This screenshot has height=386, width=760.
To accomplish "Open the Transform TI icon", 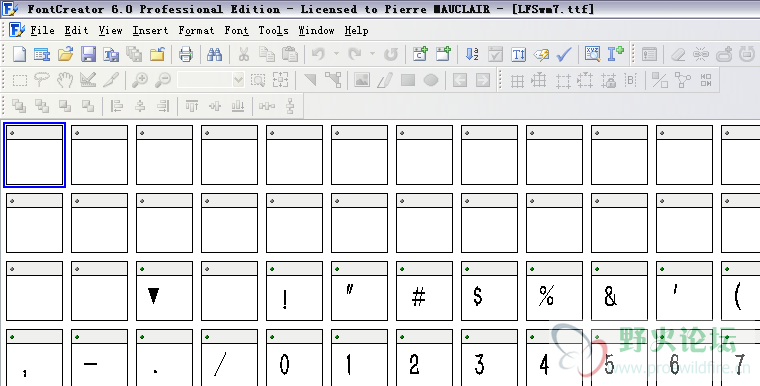I will (518, 54).
